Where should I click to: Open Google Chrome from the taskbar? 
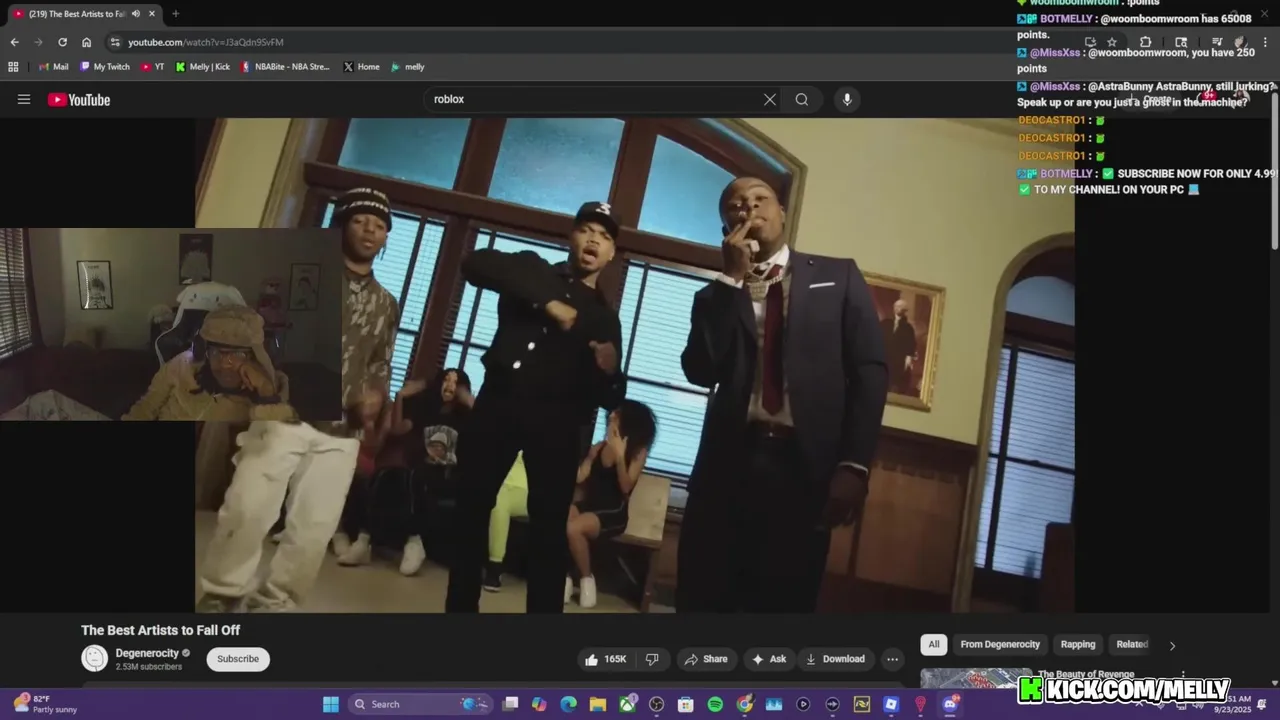[x=744, y=704]
